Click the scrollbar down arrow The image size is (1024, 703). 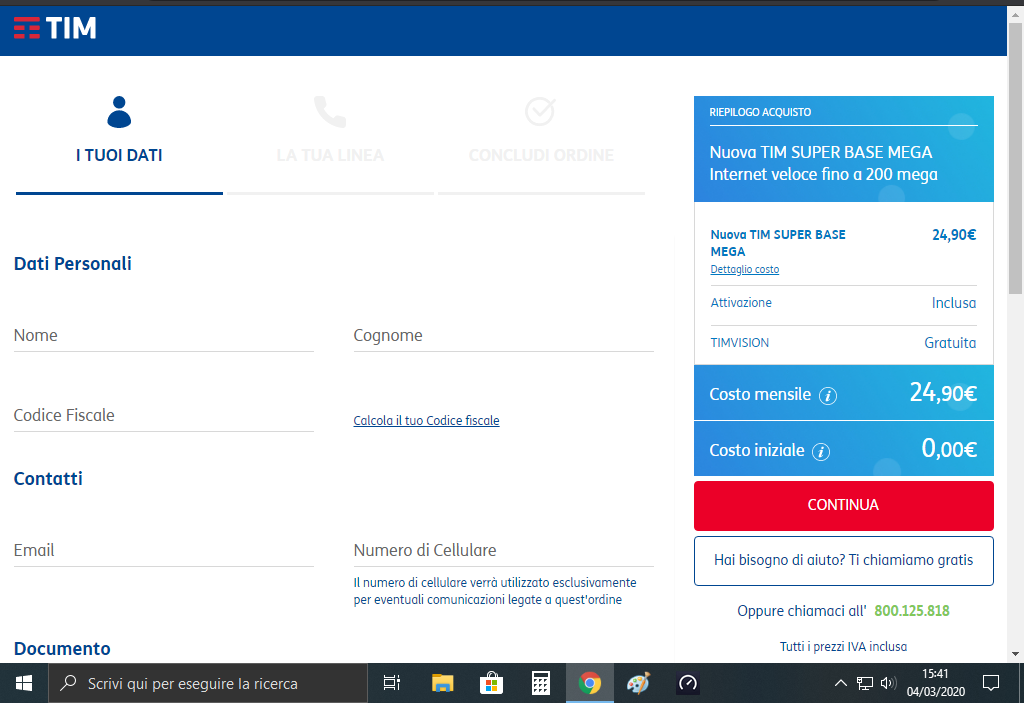click(1016, 654)
